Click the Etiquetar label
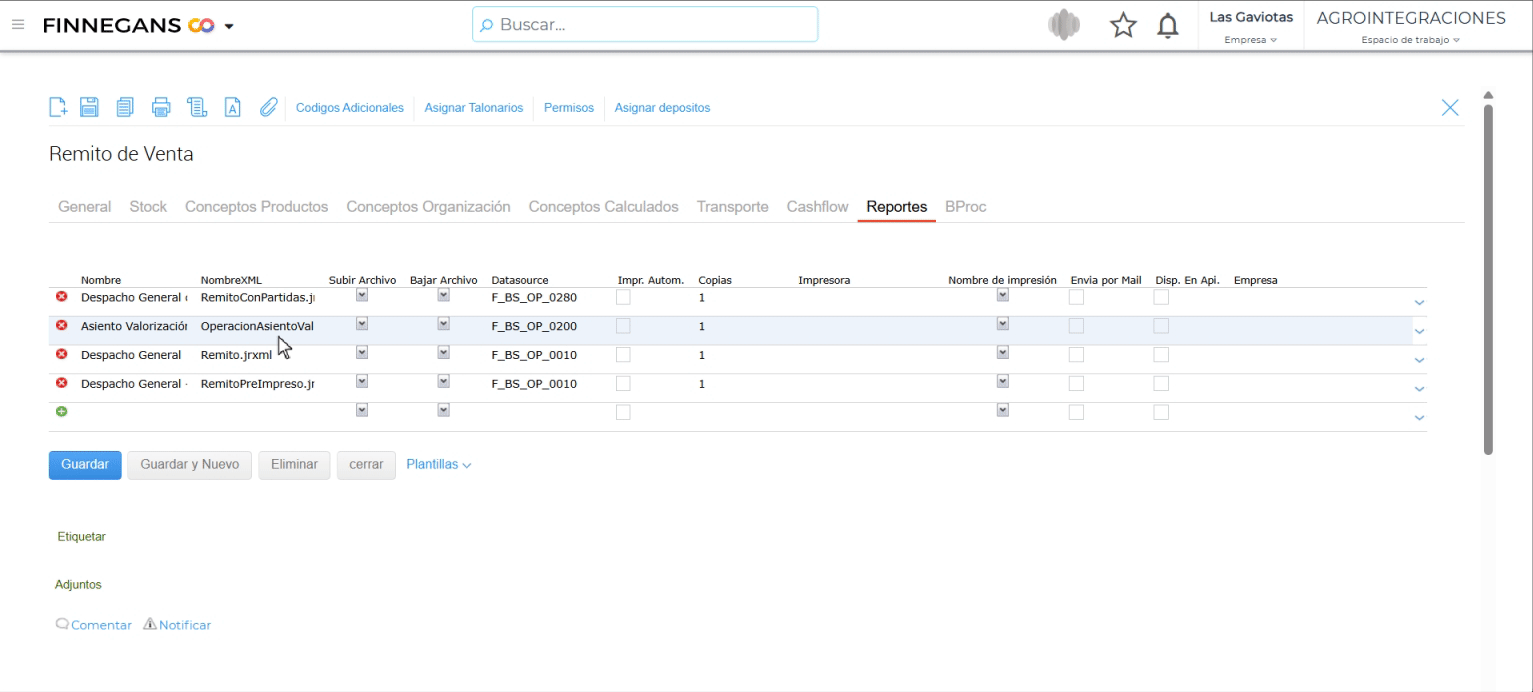Screen dimensions: 1533x692 pyautogui.click(x=82, y=537)
